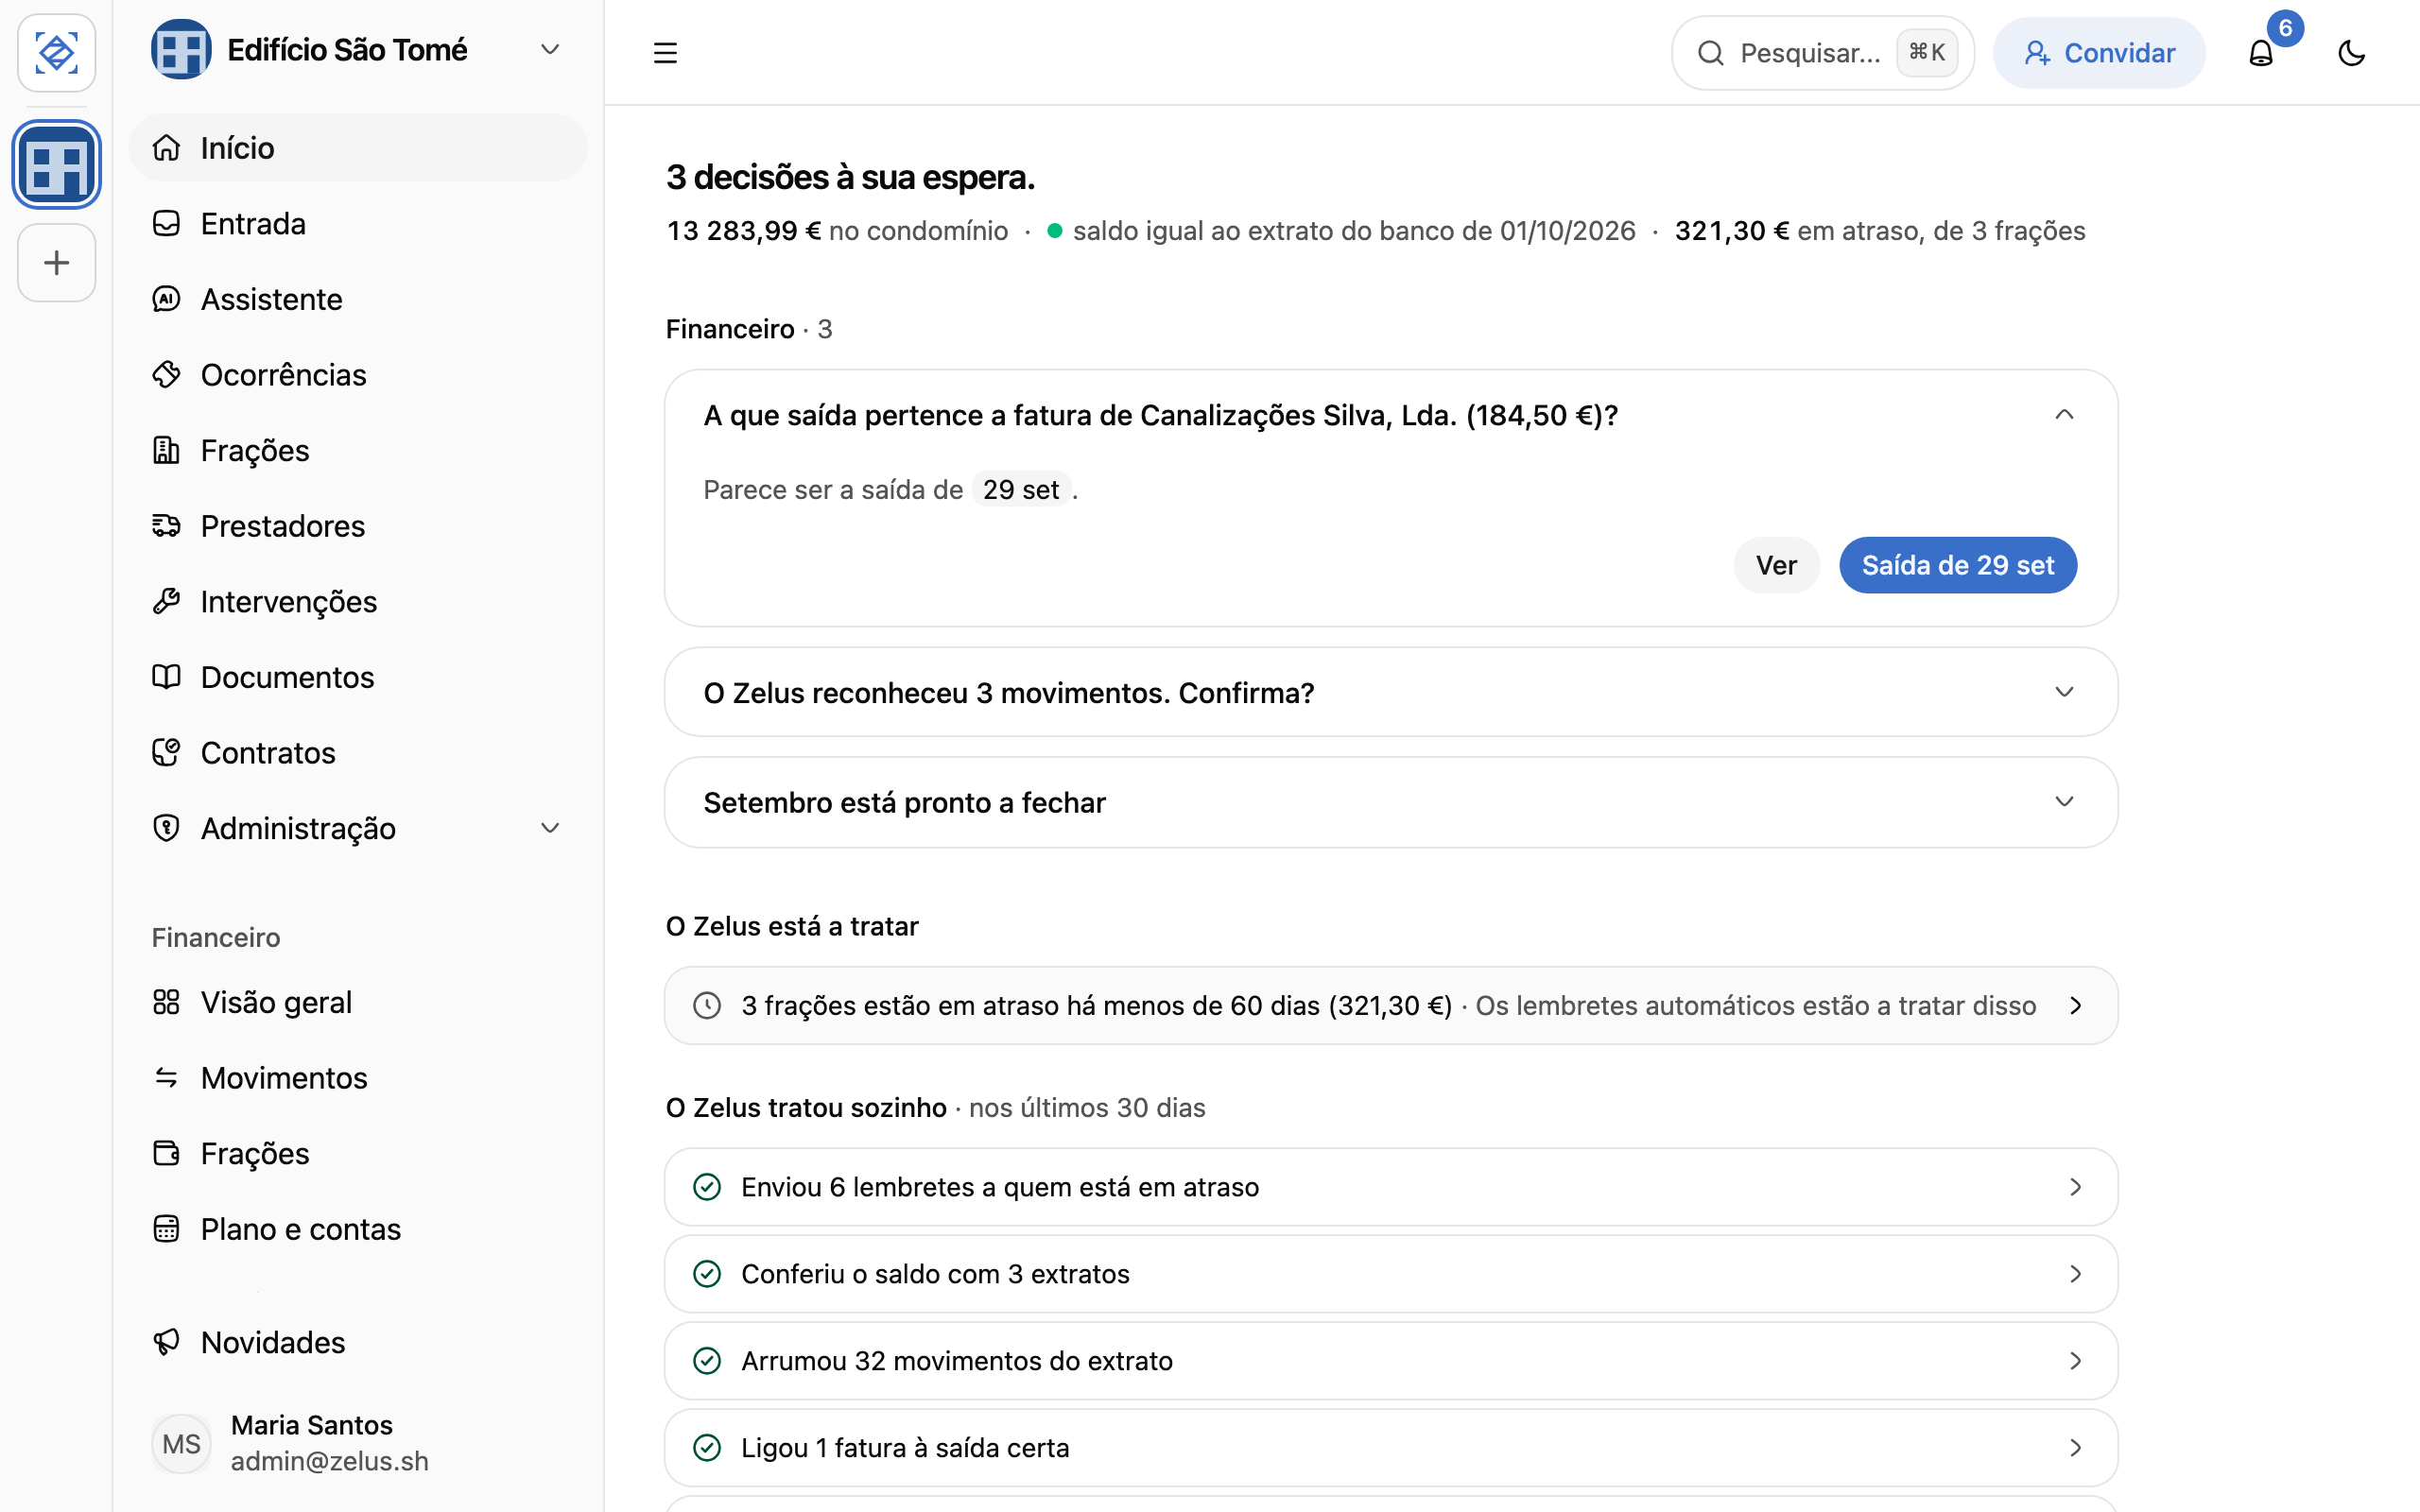Click the '29 set' date chip

pyautogui.click(x=1020, y=489)
